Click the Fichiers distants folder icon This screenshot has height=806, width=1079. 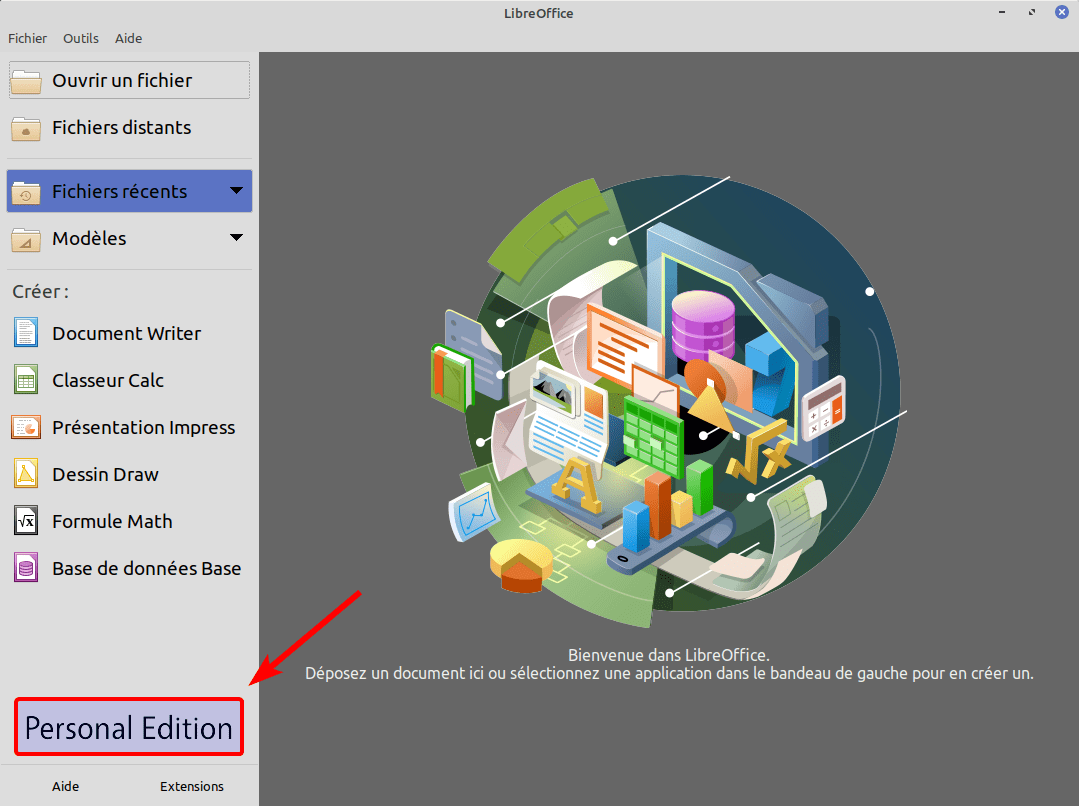coord(26,128)
